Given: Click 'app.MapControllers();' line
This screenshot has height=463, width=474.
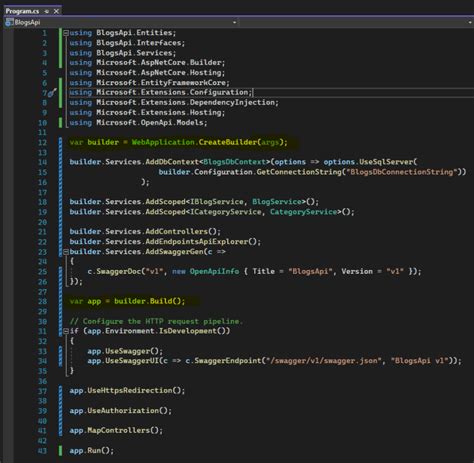Looking at the screenshot, I should [116, 430].
